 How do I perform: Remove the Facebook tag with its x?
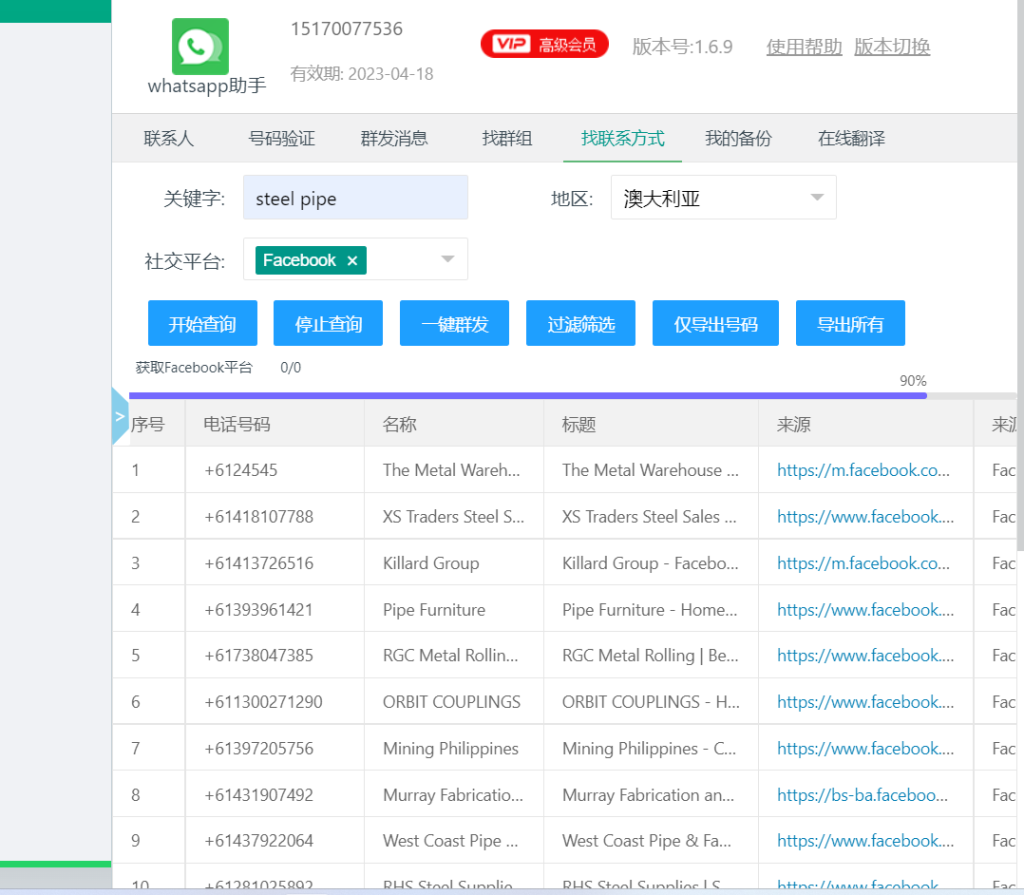tap(352, 261)
